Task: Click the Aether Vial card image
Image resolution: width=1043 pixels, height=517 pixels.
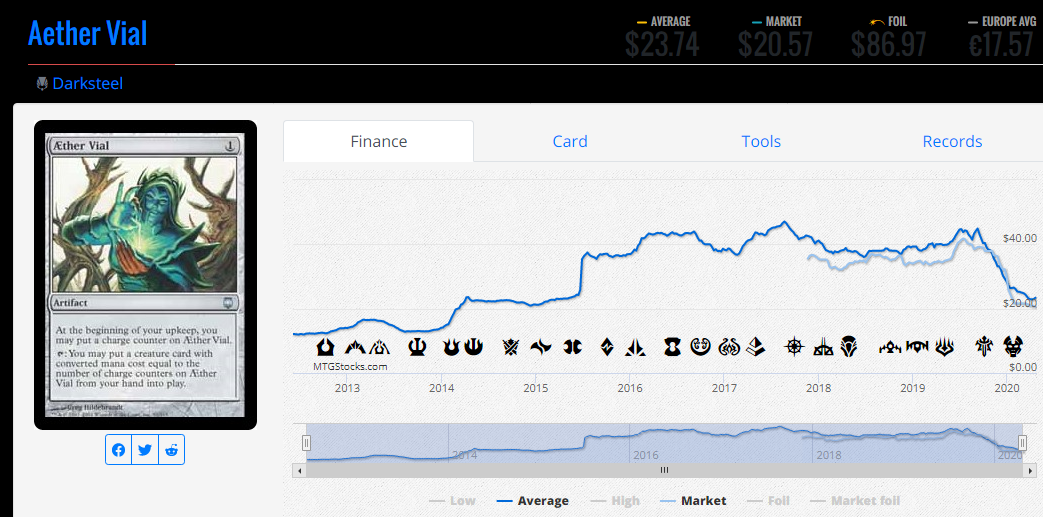Action: coord(145,275)
